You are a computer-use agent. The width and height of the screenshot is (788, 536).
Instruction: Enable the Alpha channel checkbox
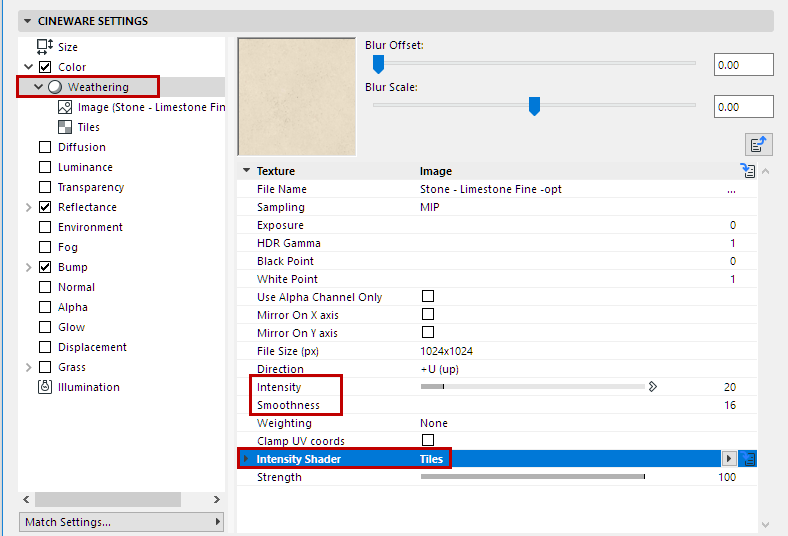(x=45, y=307)
